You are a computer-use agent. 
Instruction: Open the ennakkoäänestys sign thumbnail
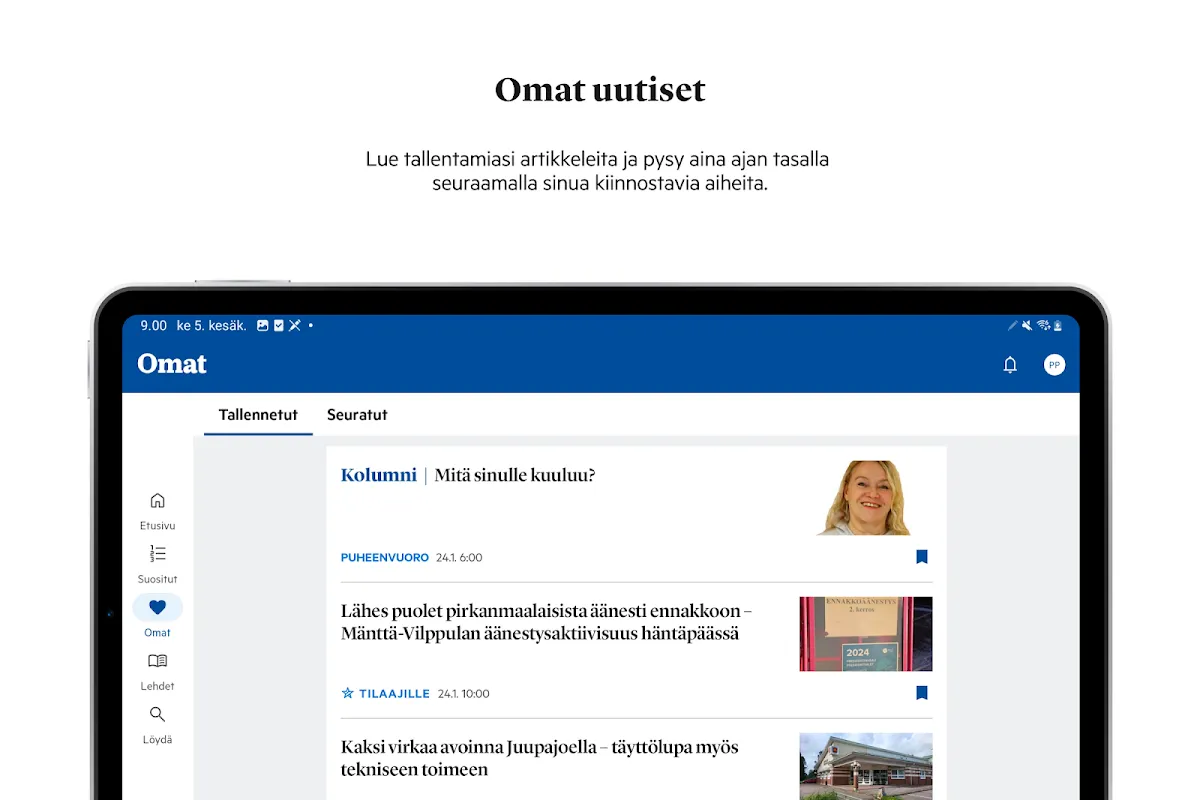tap(866, 634)
